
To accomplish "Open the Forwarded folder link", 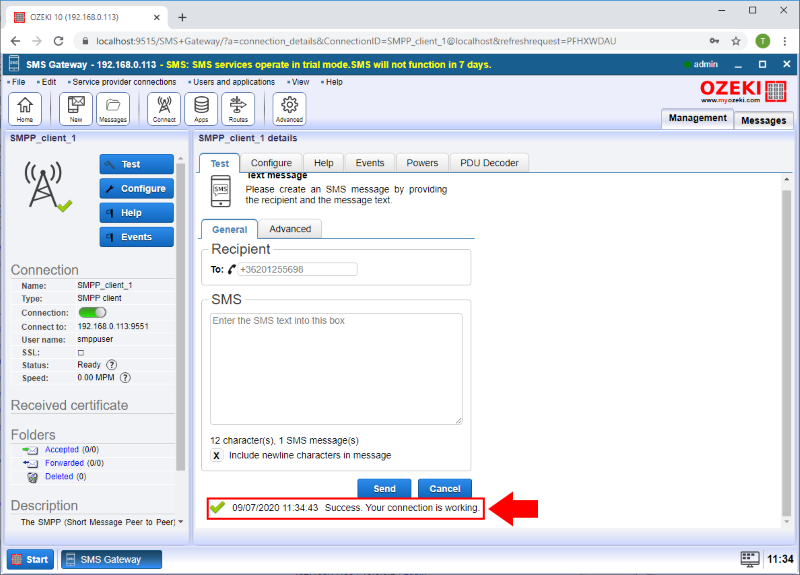I will [64, 463].
